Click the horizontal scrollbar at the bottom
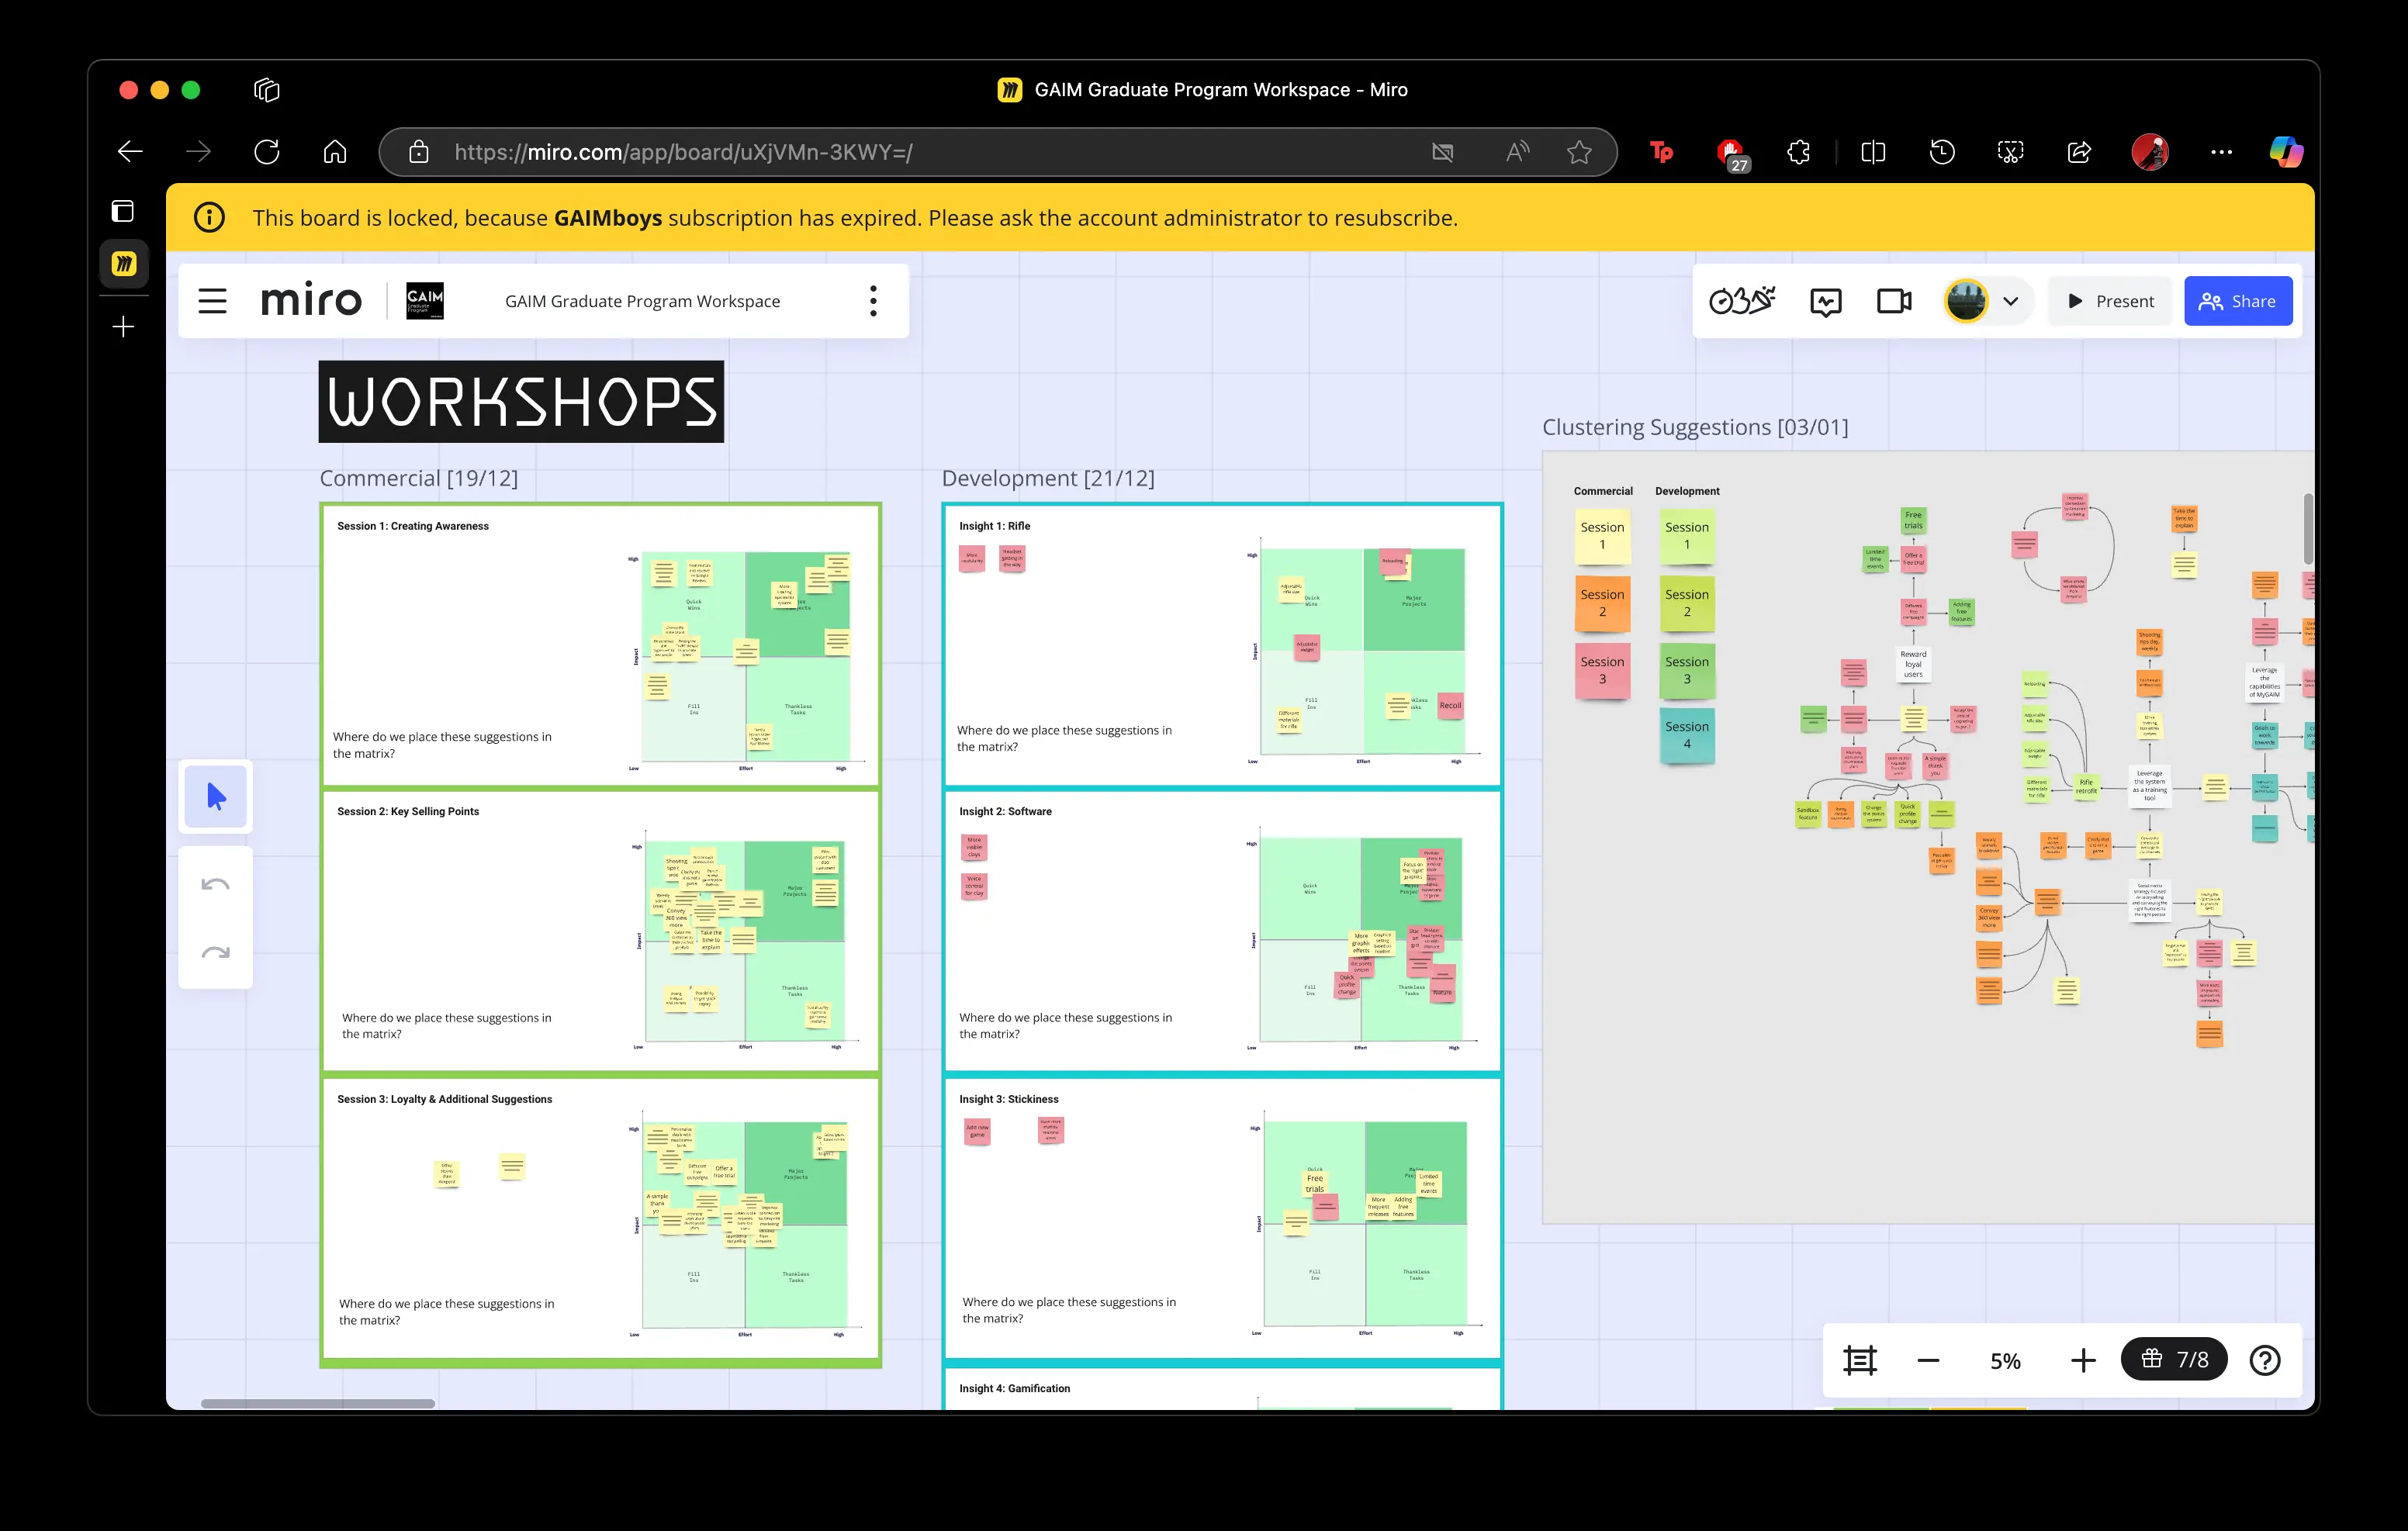 point(317,1403)
